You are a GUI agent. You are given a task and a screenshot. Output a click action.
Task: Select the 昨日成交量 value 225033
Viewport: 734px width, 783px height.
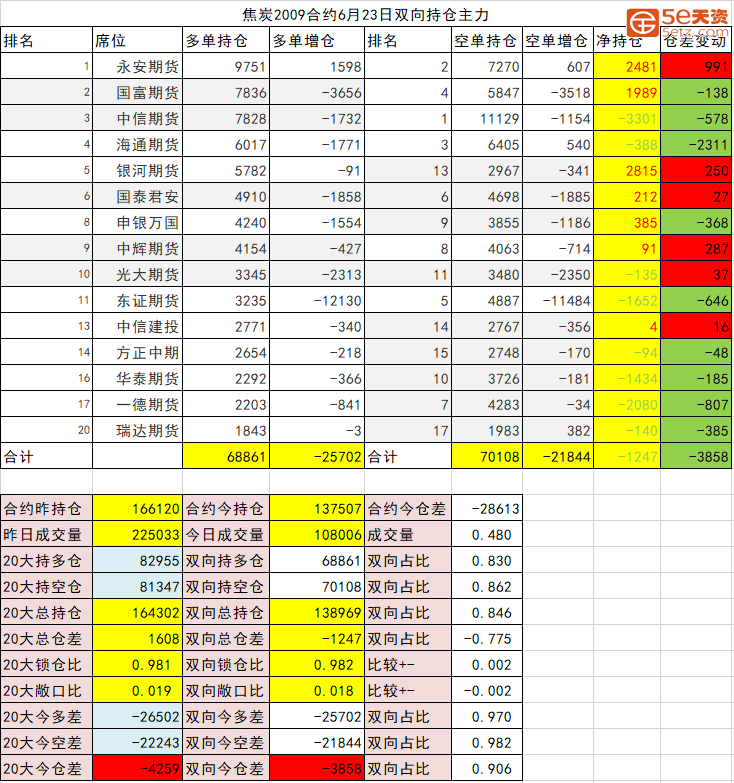pos(137,534)
